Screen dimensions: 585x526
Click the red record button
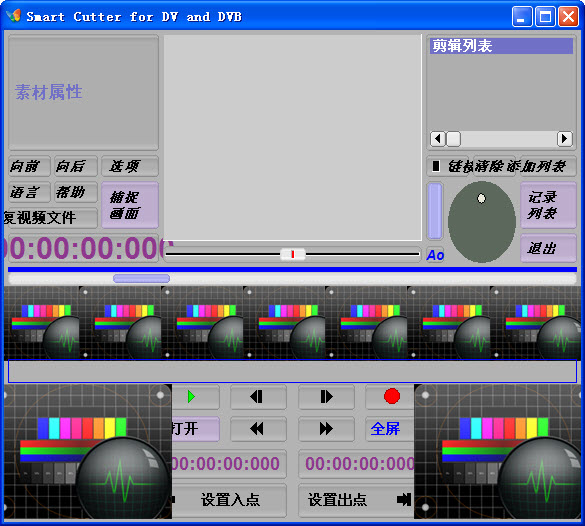point(390,397)
